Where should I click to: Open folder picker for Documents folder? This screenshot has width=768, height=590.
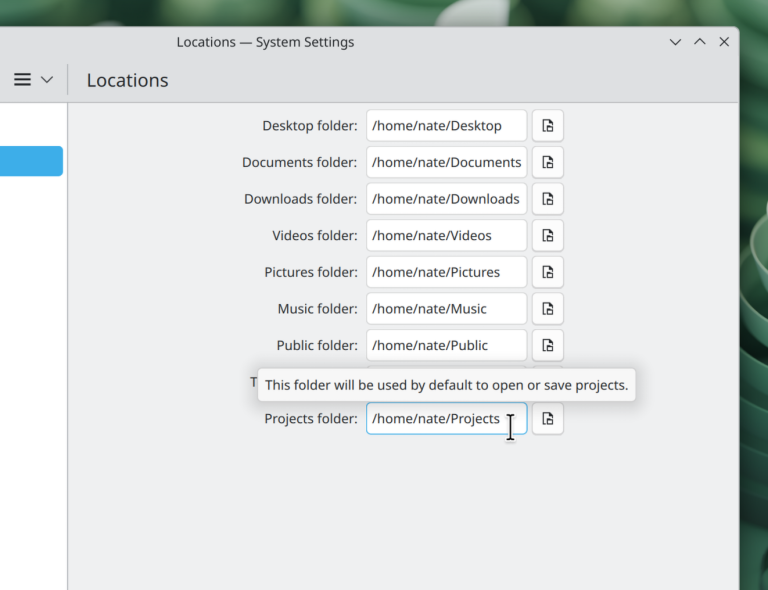548,163
